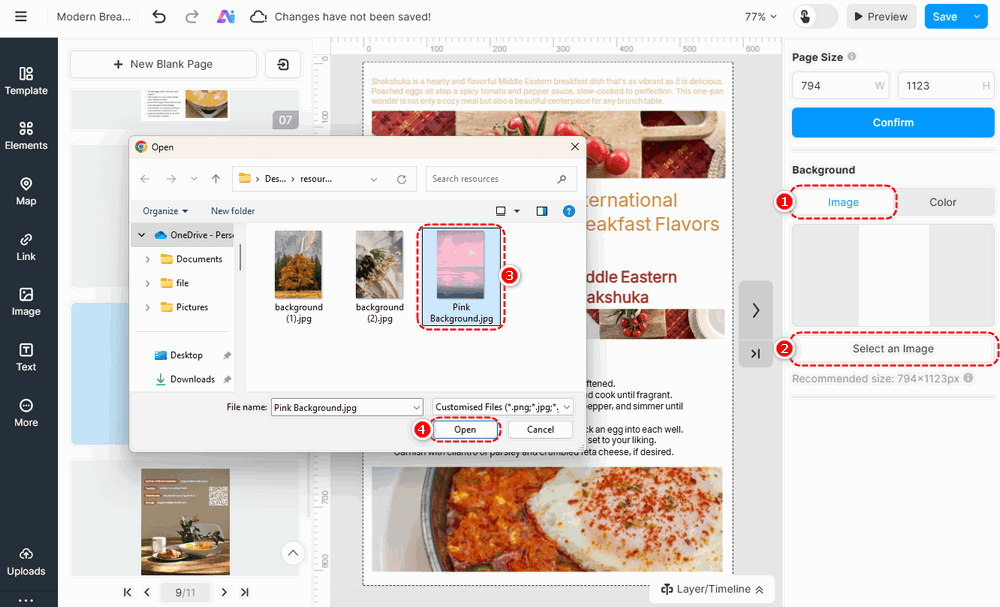Click the blue Confirm button
This screenshot has height=607, width=1000.
(893, 122)
